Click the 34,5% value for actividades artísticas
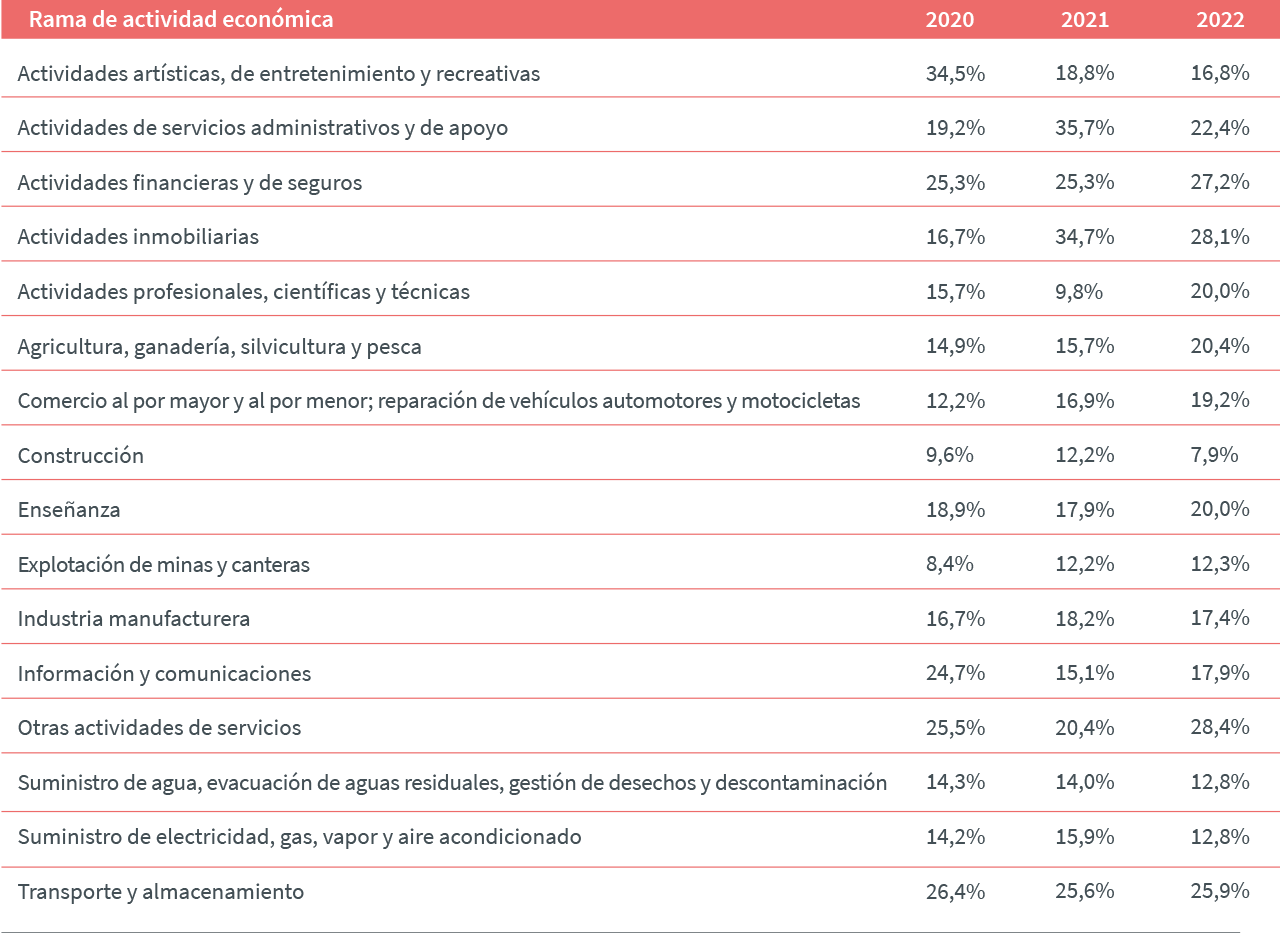Image resolution: width=1280 pixels, height=933 pixels. pos(955,74)
